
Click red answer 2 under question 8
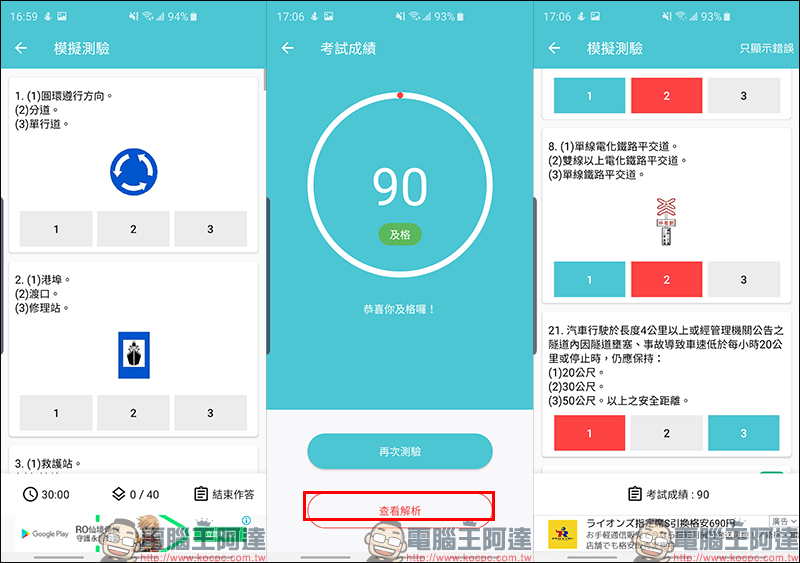click(x=666, y=279)
